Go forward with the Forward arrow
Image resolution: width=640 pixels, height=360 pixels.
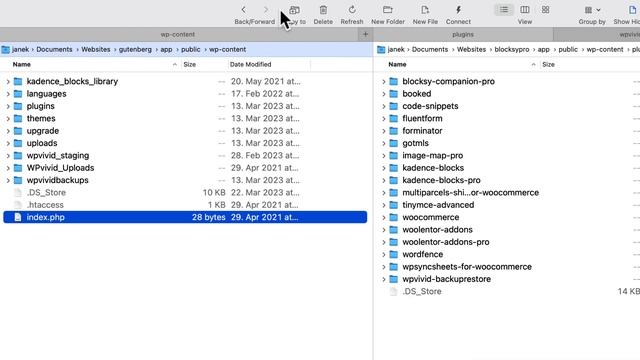click(266, 10)
